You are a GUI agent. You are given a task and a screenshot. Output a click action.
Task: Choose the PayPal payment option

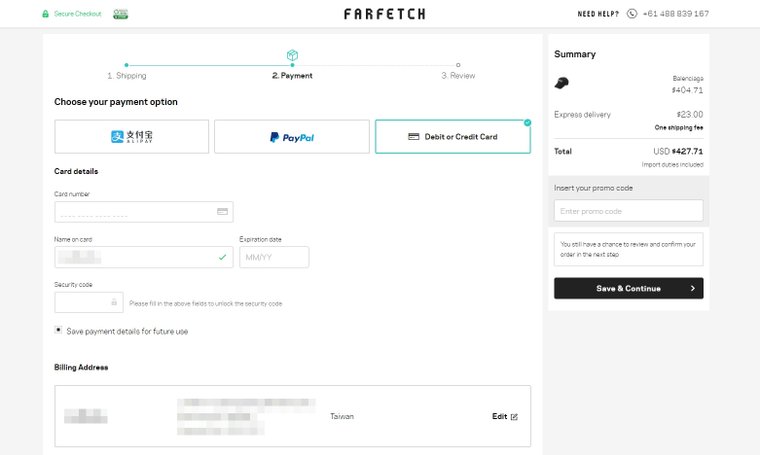coord(292,137)
